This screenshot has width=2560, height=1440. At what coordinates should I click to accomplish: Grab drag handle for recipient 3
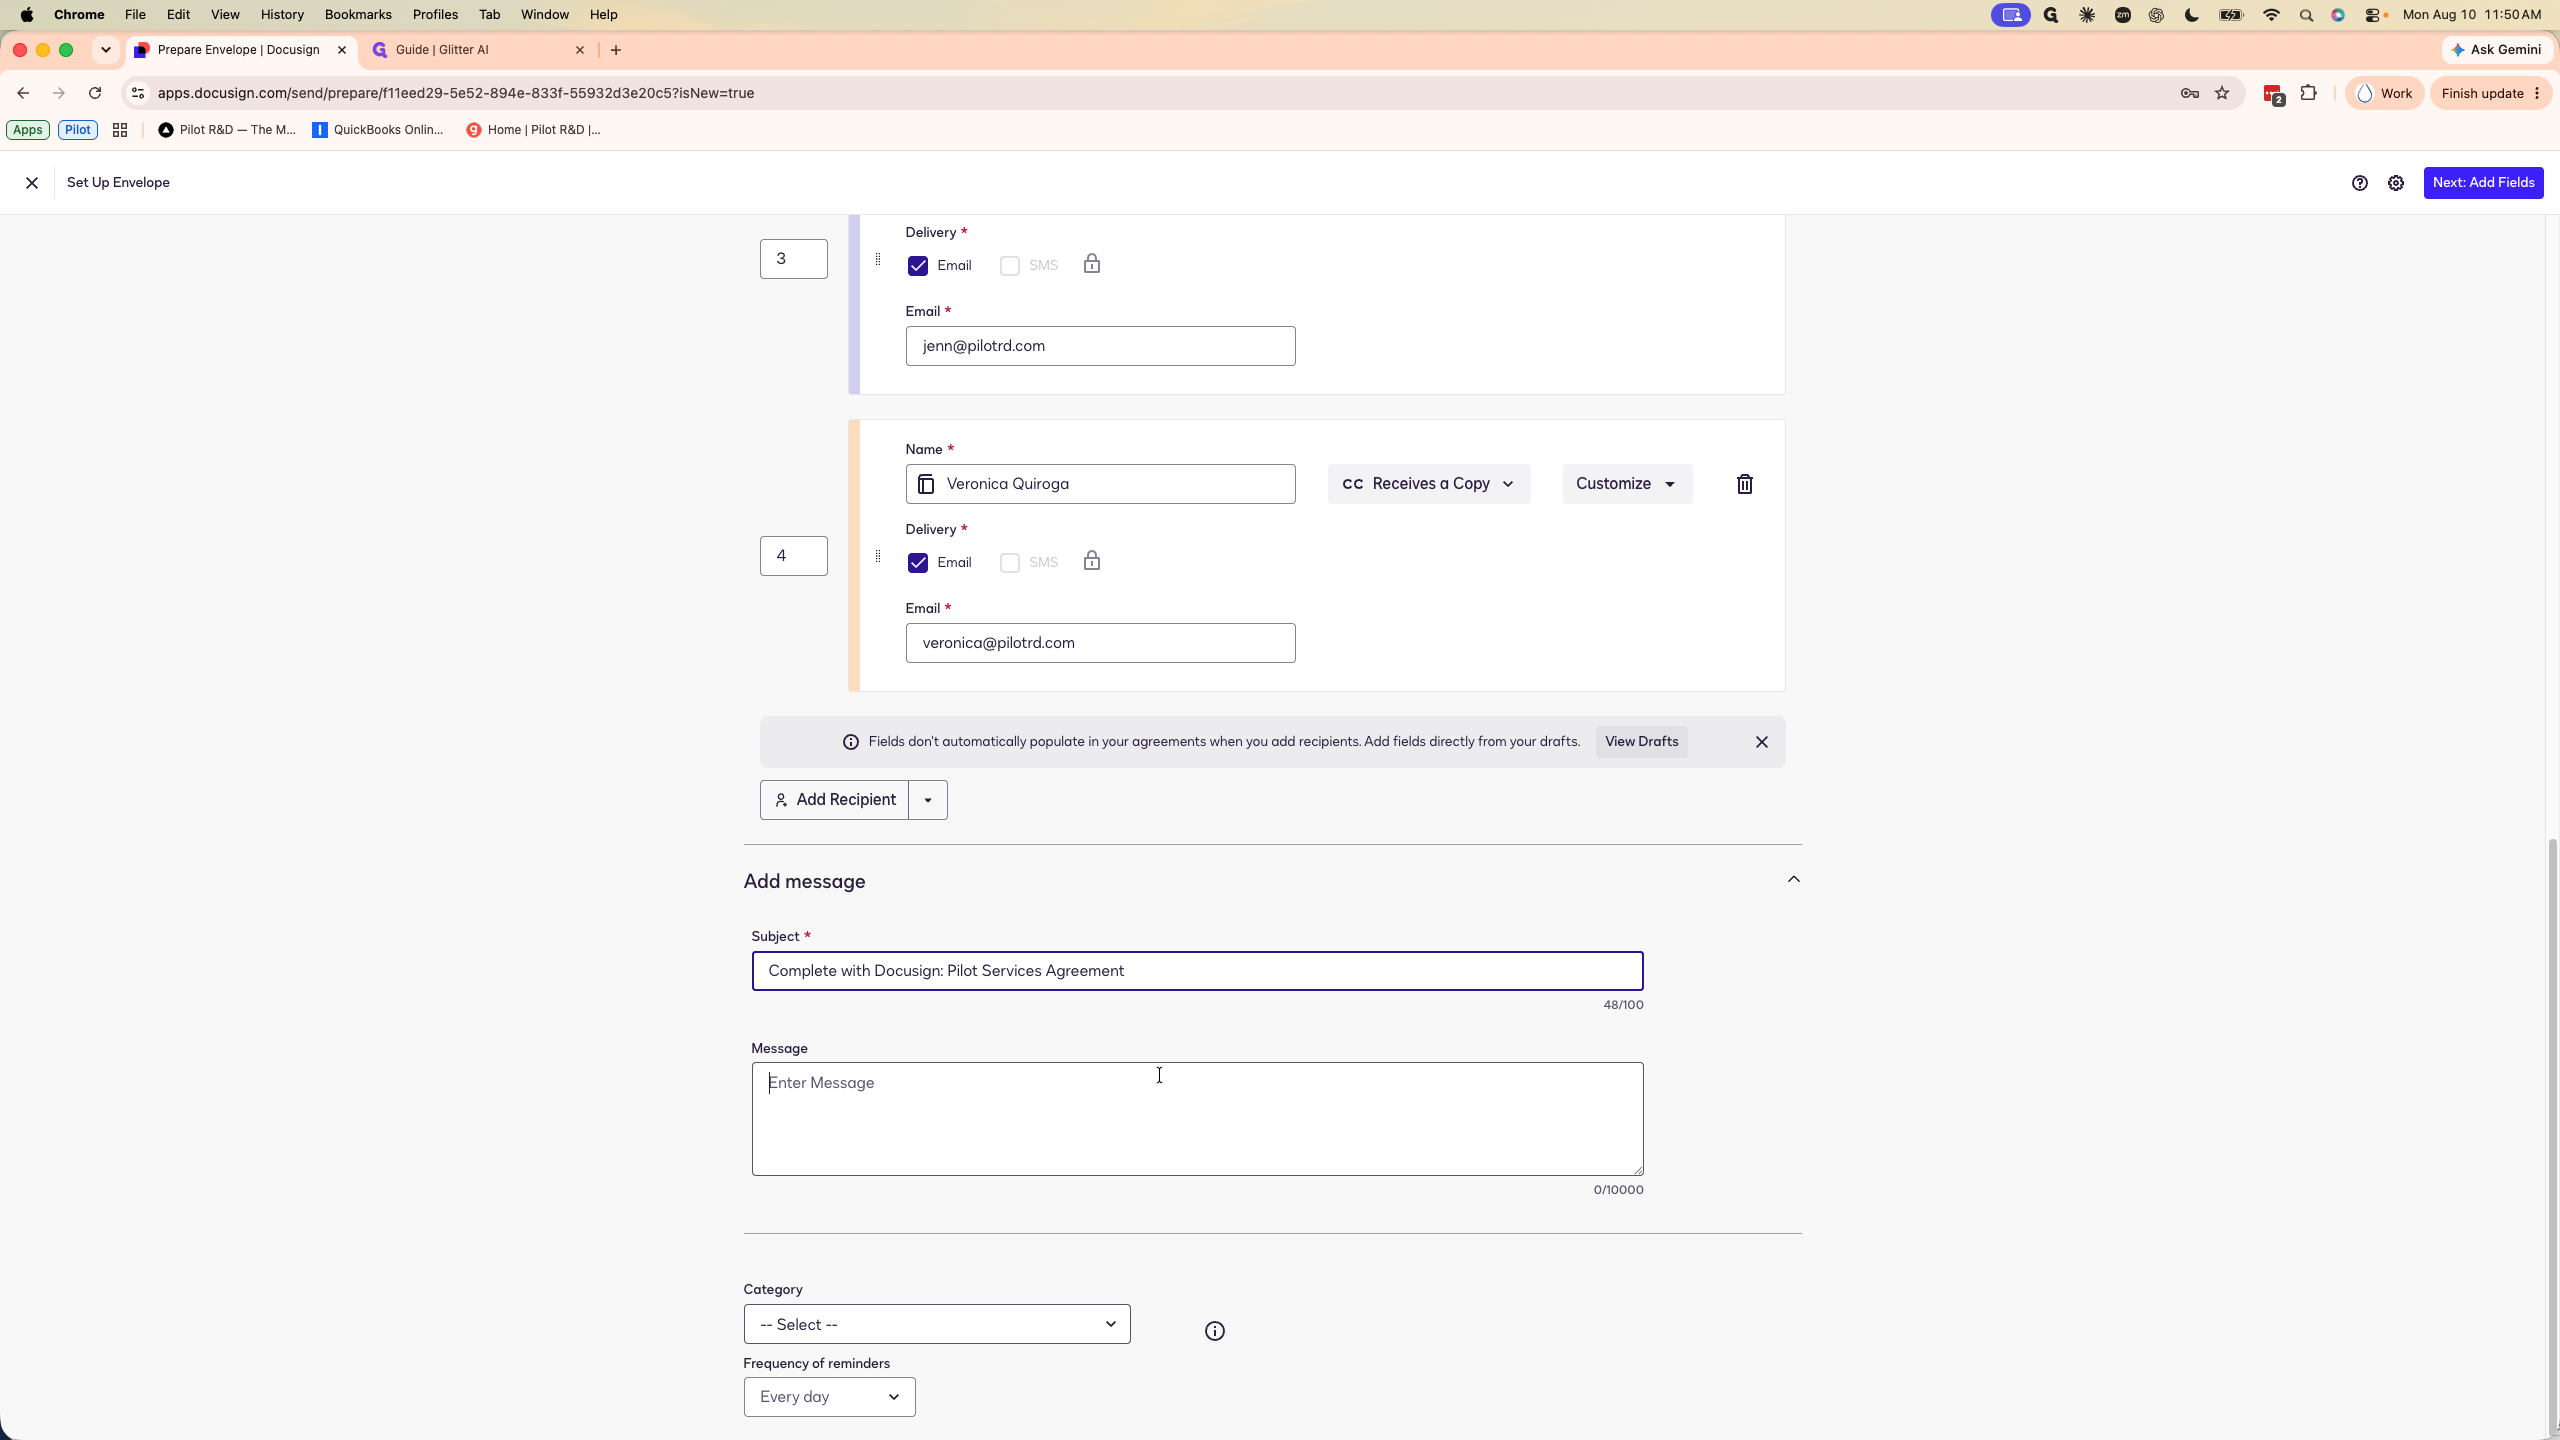[878, 259]
